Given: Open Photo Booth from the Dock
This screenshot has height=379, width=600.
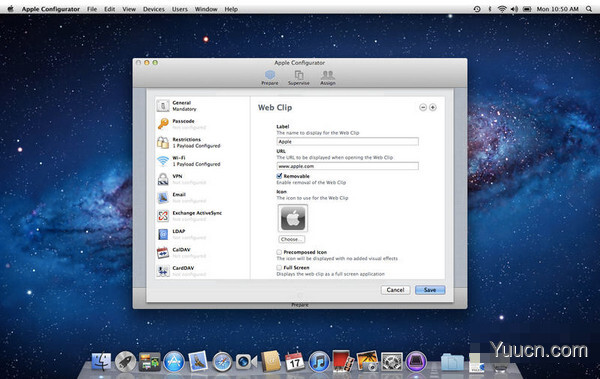Looking at the screenshot, I should (343, 361).
